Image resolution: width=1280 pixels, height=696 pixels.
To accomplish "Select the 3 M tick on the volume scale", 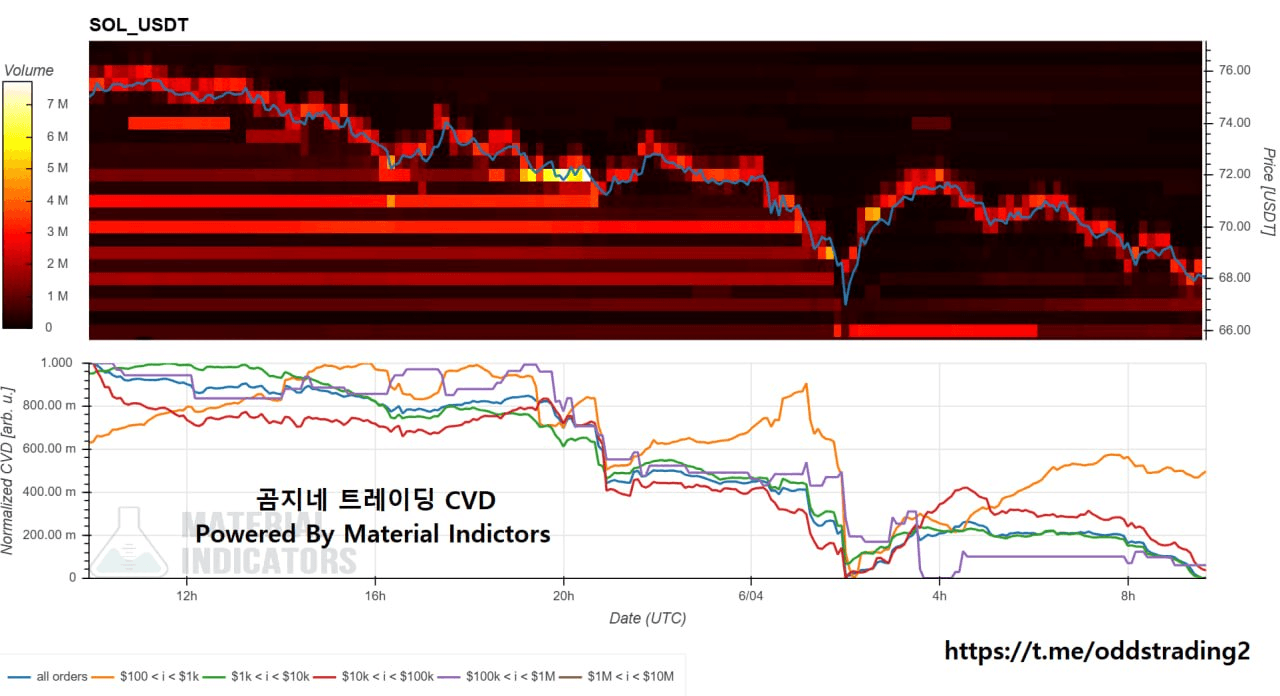I will coord(57,232).
